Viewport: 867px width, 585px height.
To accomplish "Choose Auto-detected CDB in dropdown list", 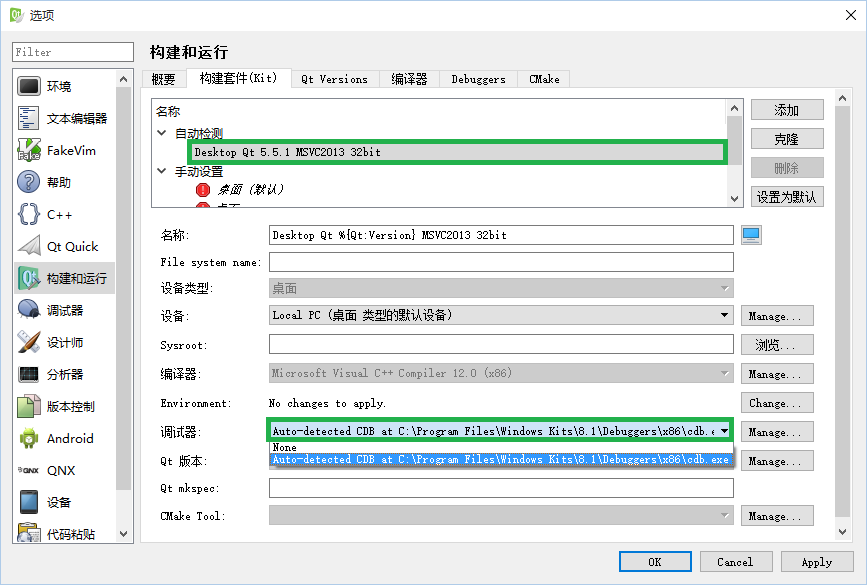I will click(501, 459).
